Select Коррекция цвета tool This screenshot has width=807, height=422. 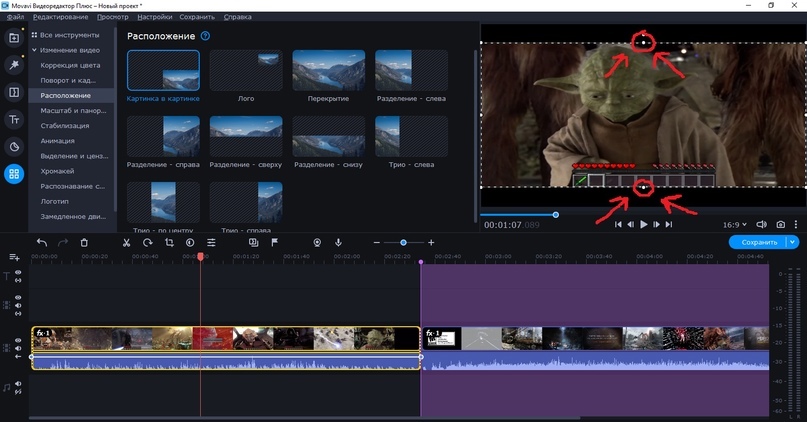[x=71, y=65]
